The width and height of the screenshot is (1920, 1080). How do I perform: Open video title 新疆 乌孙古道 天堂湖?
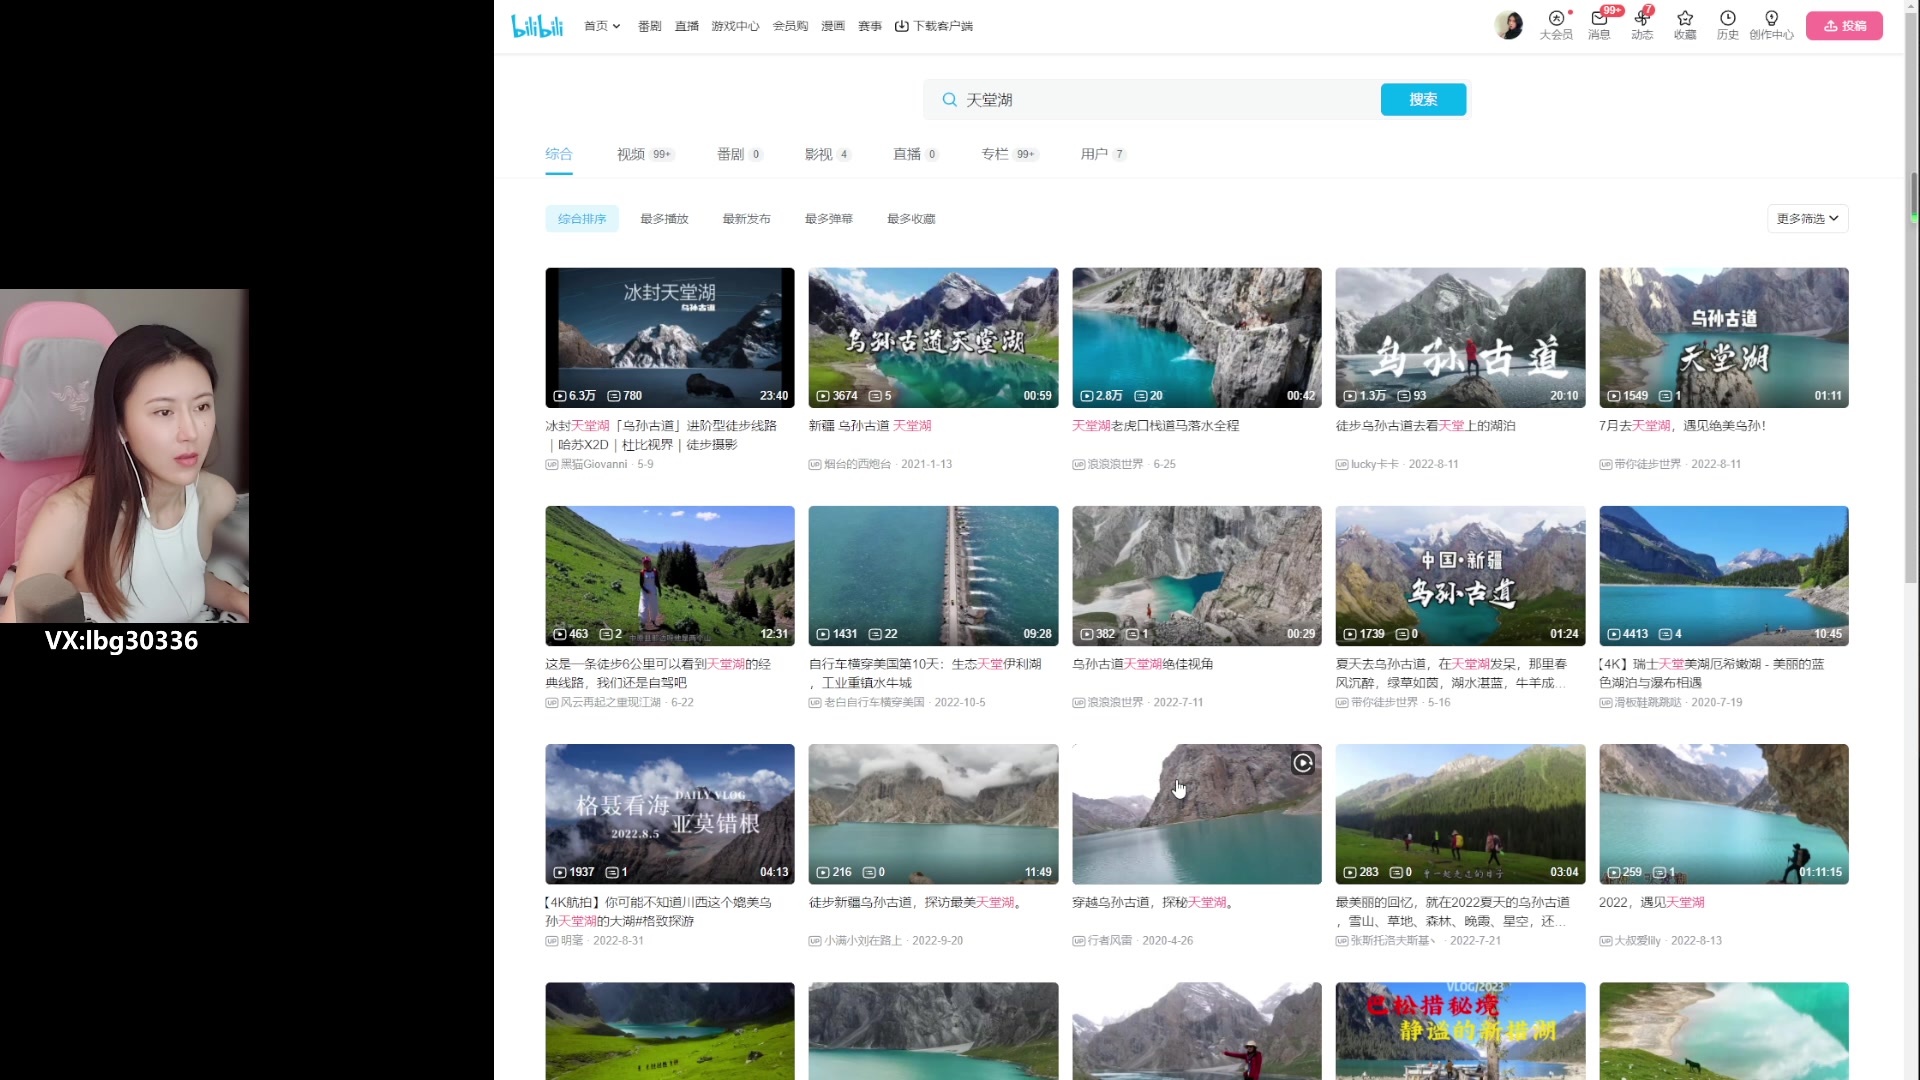pyautogui.click(x=870, y=426)
